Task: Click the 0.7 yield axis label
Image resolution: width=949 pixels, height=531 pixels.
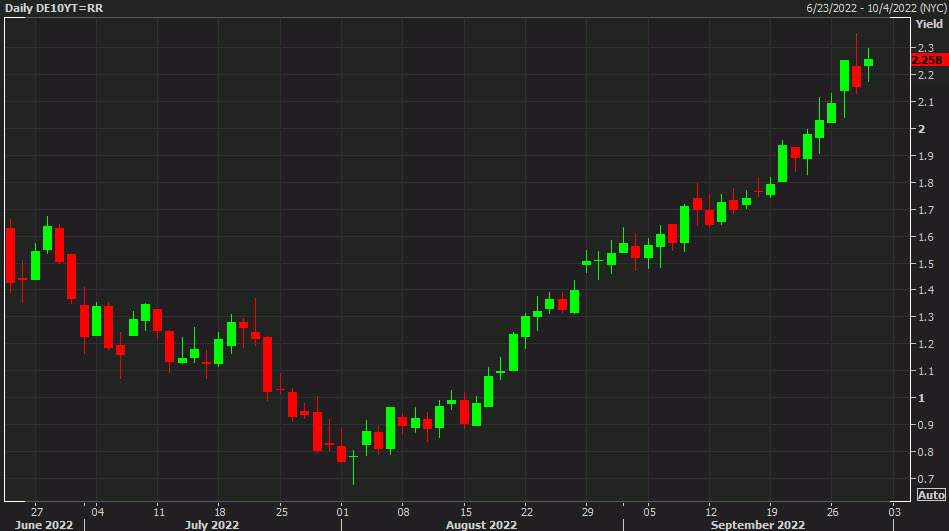Action: coord(925,479)
